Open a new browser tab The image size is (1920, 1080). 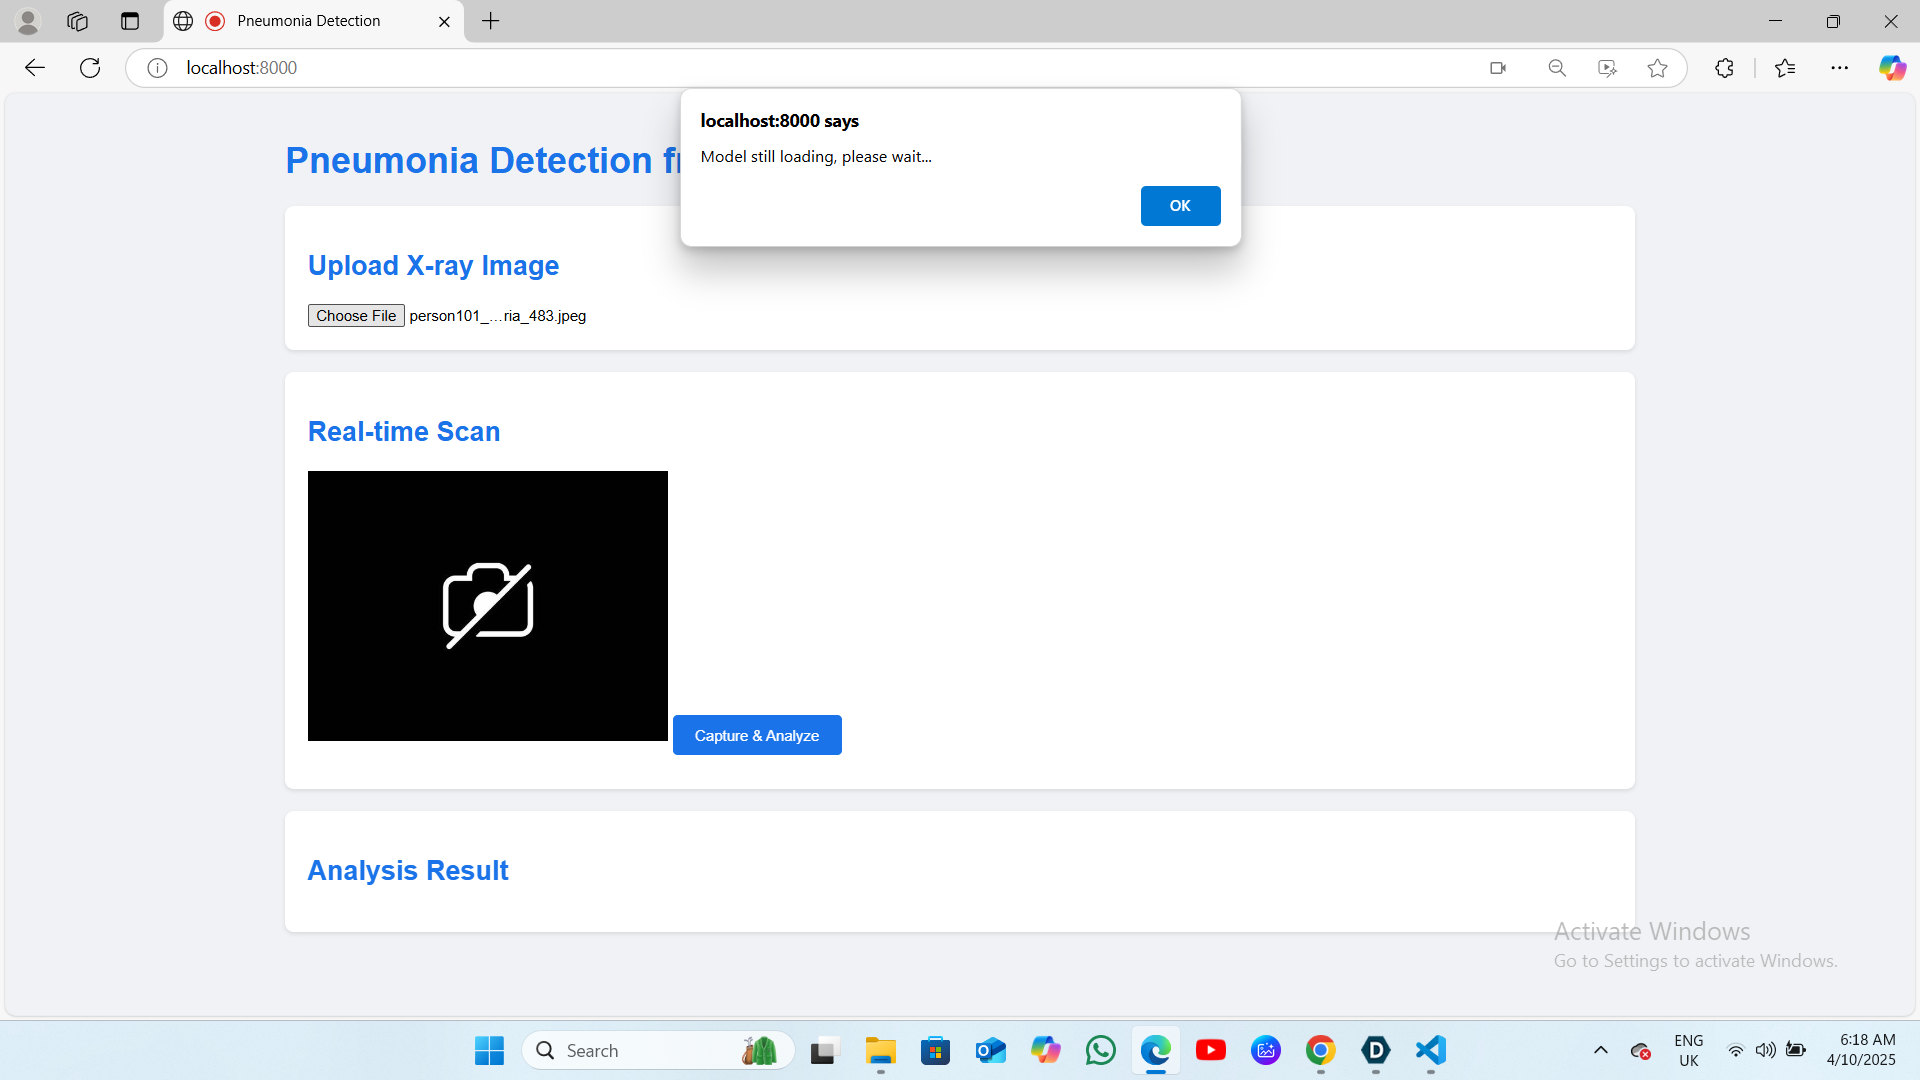coord(491,21)
